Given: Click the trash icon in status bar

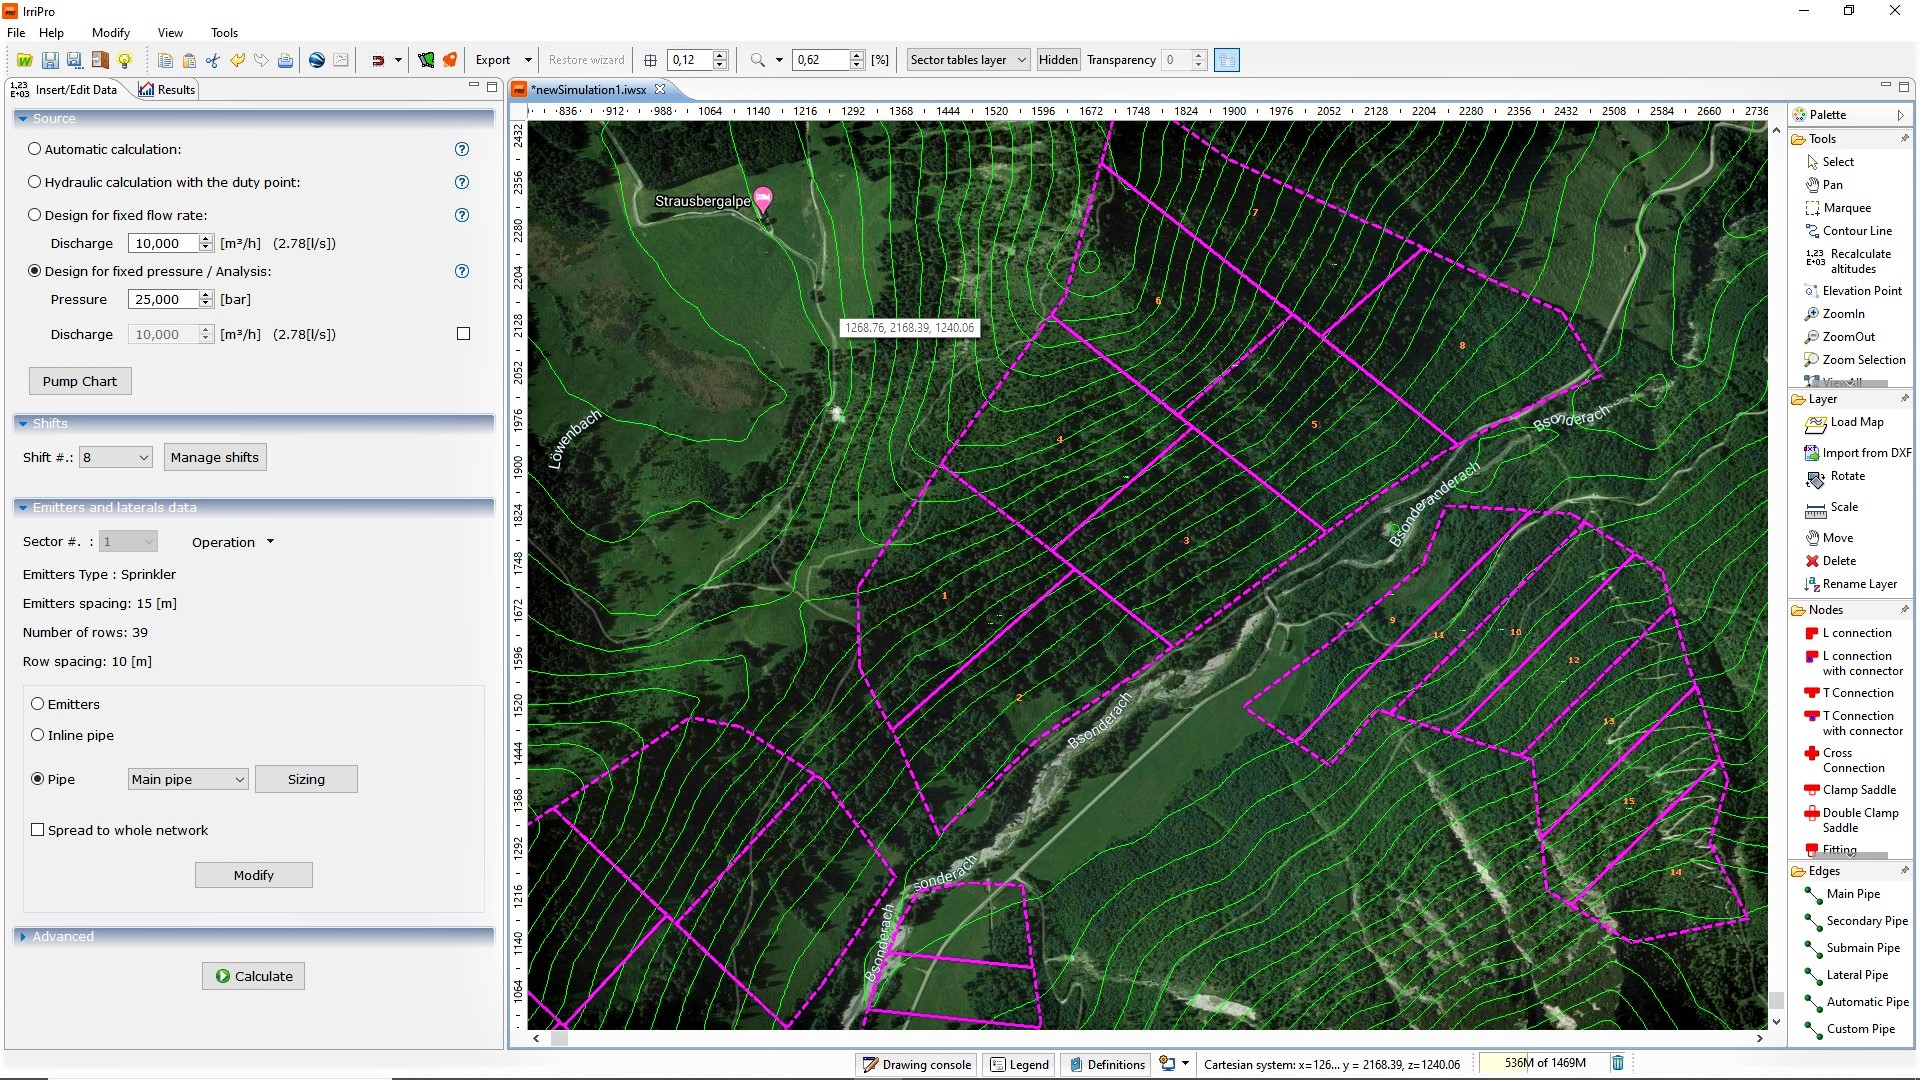Looking at the screenshot, I should click(1617, 1063).
